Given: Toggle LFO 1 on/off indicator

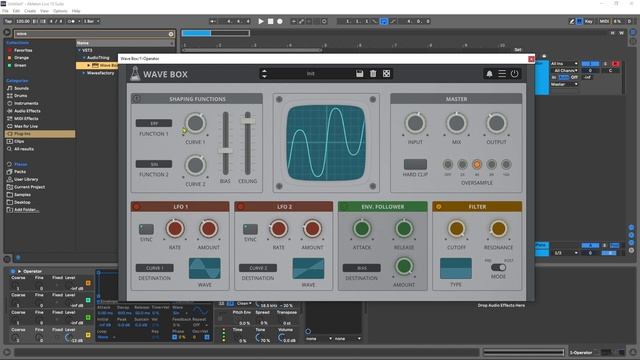Looking at the screenshot, I should pyautogui.click(x=137, y=207).
